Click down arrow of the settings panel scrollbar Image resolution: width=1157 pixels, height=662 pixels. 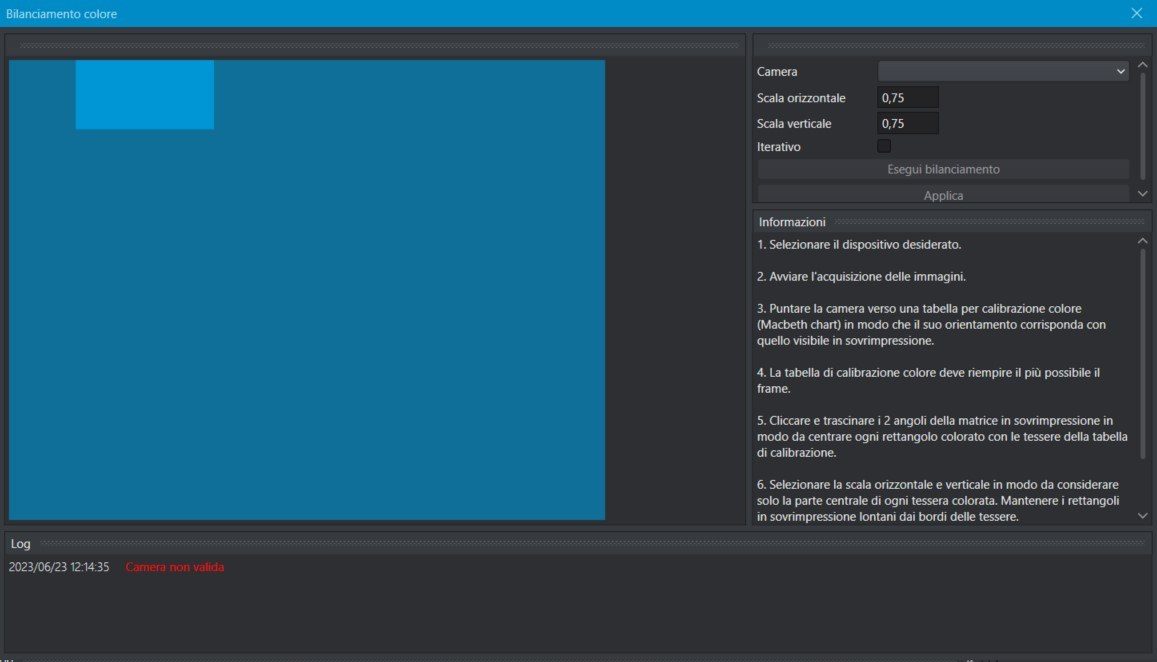(x=1142, y=193)
